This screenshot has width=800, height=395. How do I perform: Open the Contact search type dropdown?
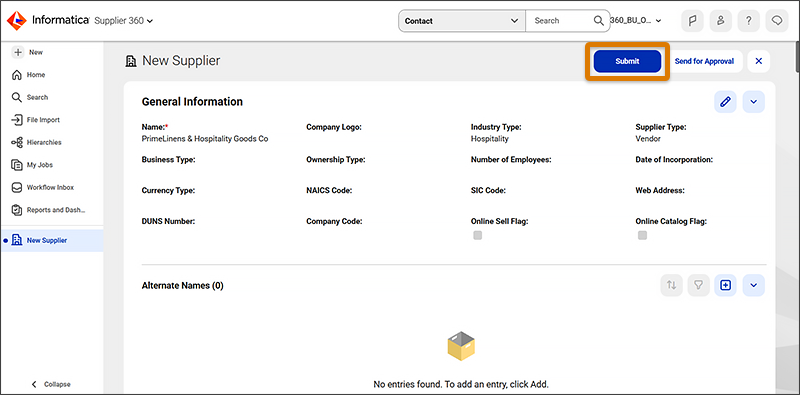pos(462,21)
